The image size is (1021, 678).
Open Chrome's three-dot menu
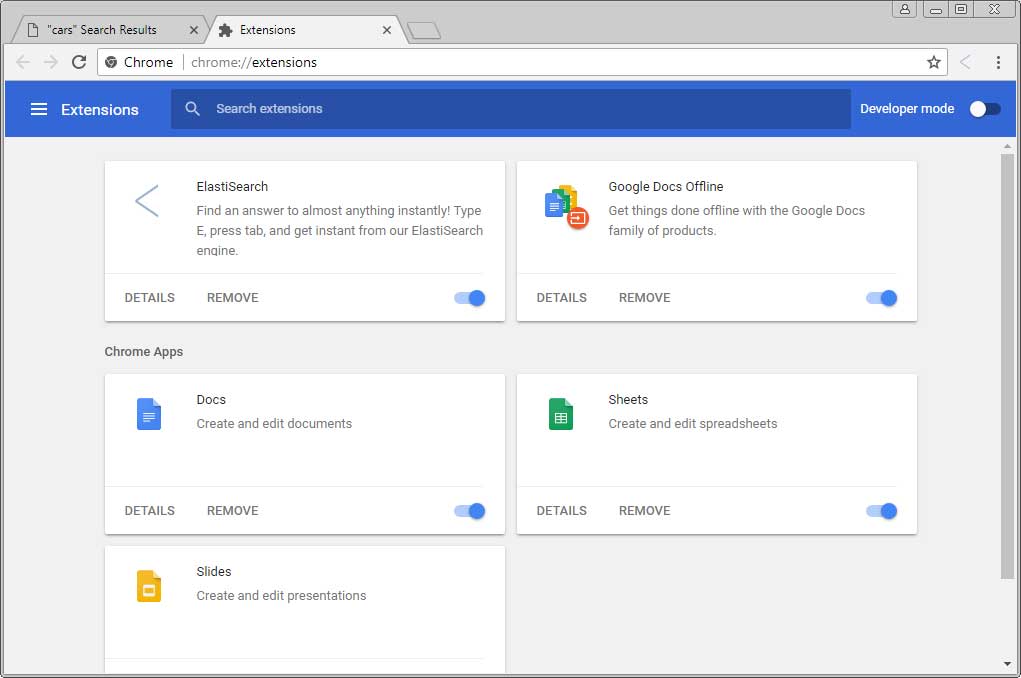click(x=998, y=62)
